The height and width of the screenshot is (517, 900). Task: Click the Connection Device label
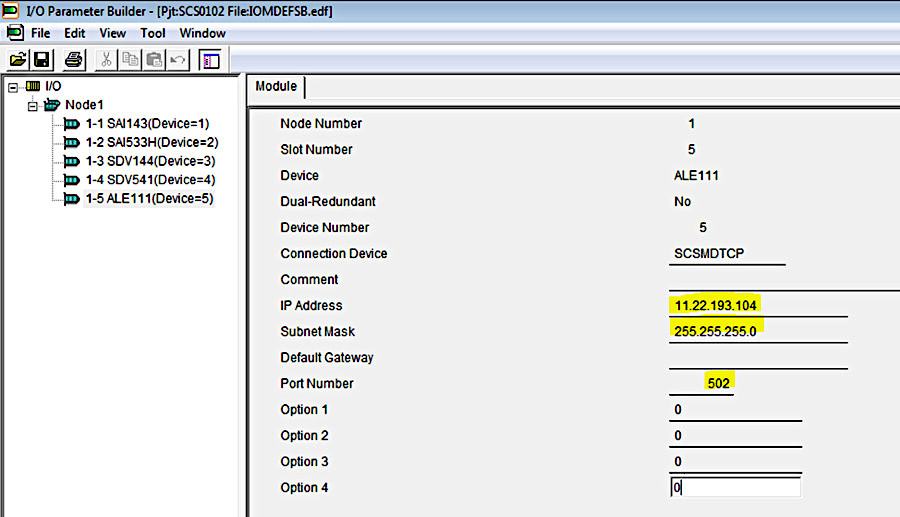pos(333,254)
